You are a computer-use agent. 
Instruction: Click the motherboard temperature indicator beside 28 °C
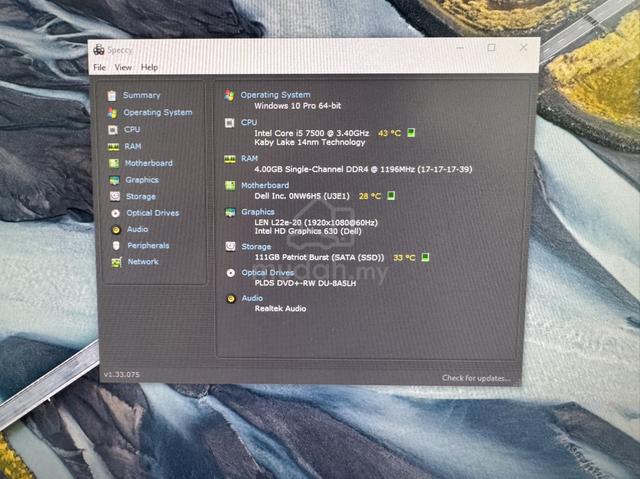[x=391, y=196]
